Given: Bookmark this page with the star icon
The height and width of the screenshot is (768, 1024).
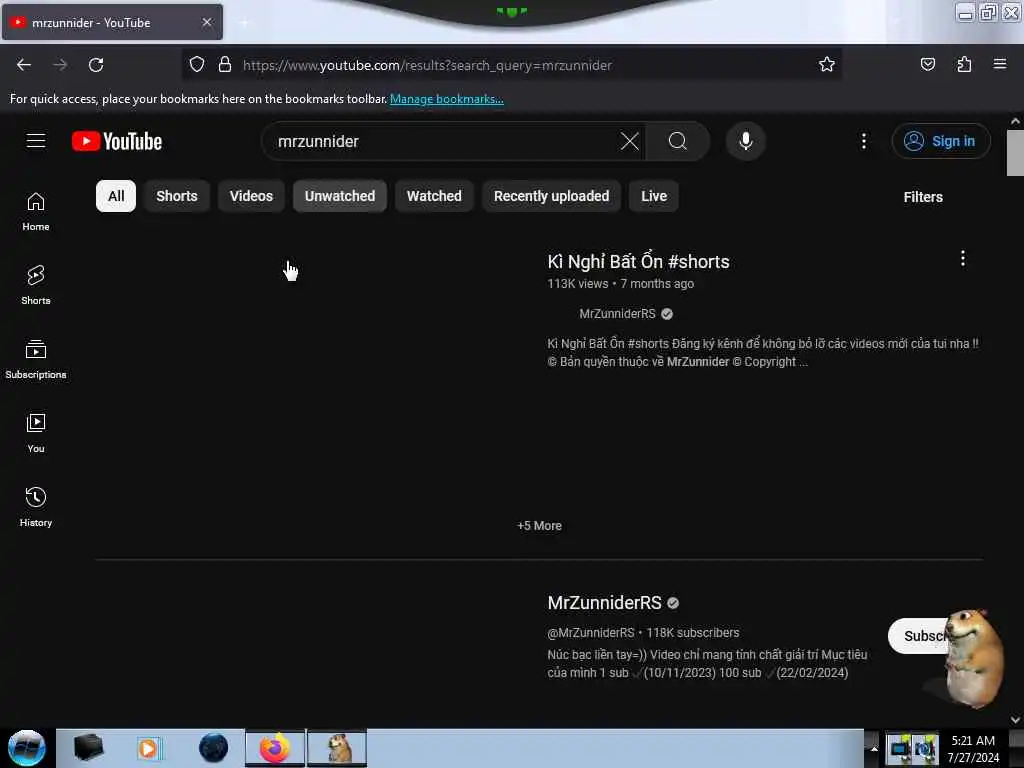Looking at the screenshot, I should pos(827,64).
